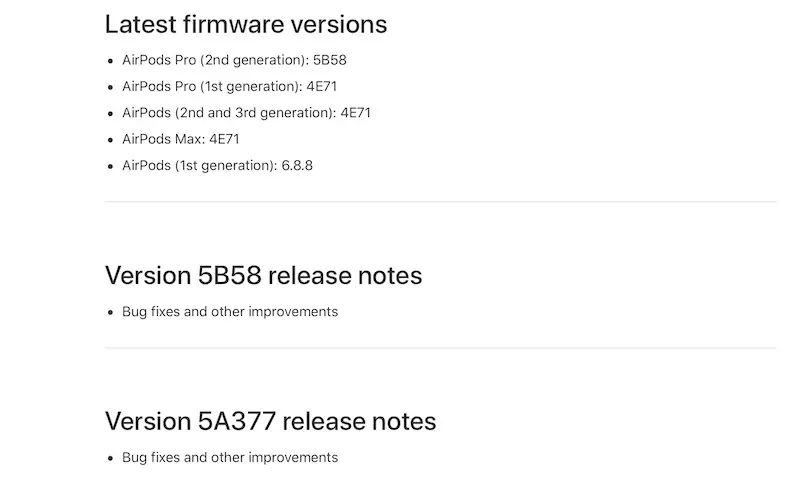Click bullet before AirPods (2nd and 3rd generation)
Viewport: 793px width, 485px height.
point(110,114)
